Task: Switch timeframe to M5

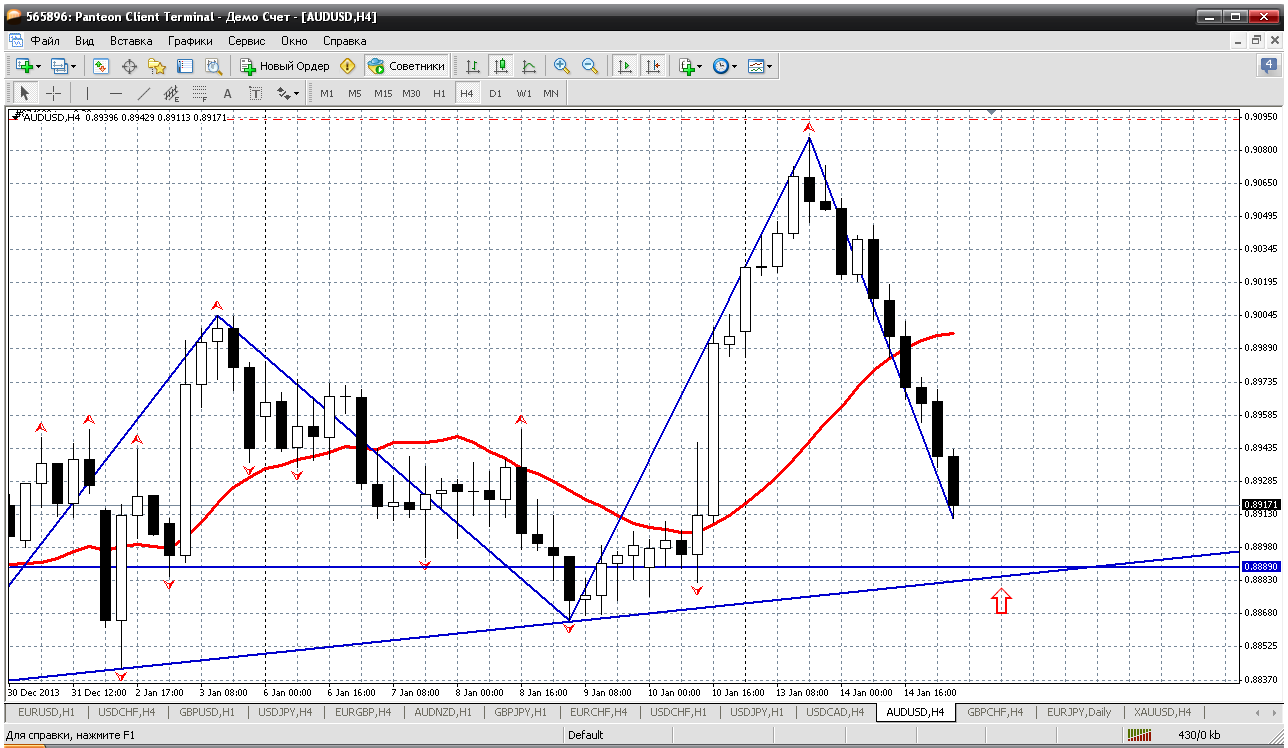Action: tap(355, 93)
